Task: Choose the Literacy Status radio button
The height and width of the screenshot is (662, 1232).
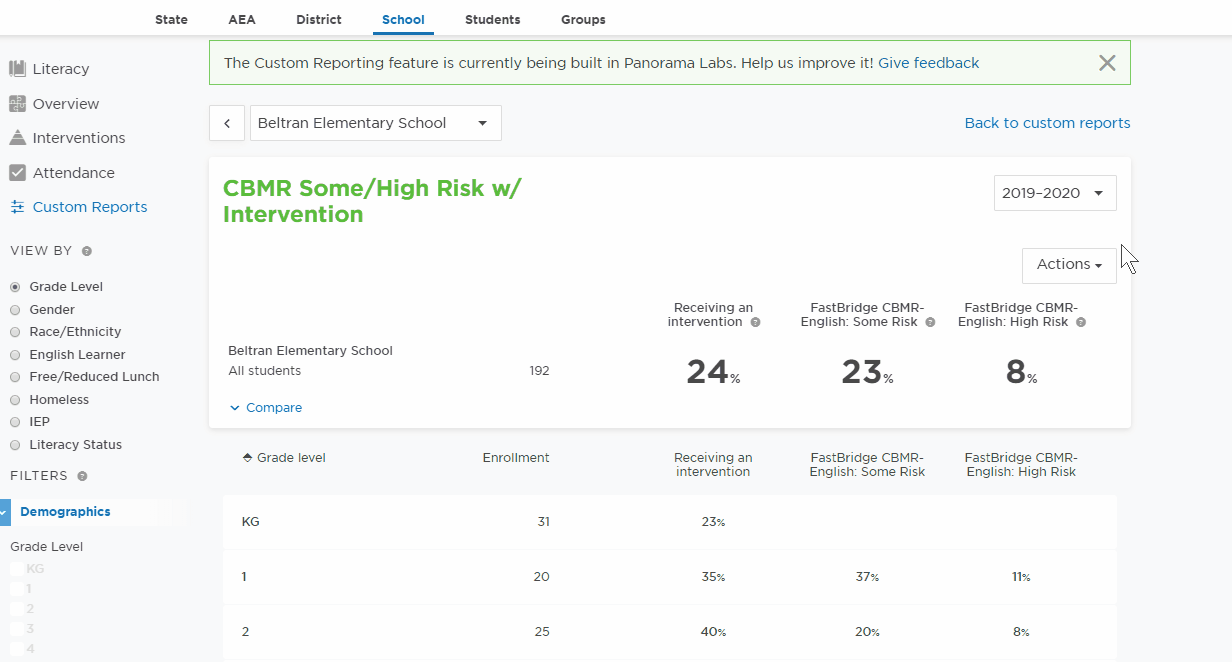Action: [15, 445]
